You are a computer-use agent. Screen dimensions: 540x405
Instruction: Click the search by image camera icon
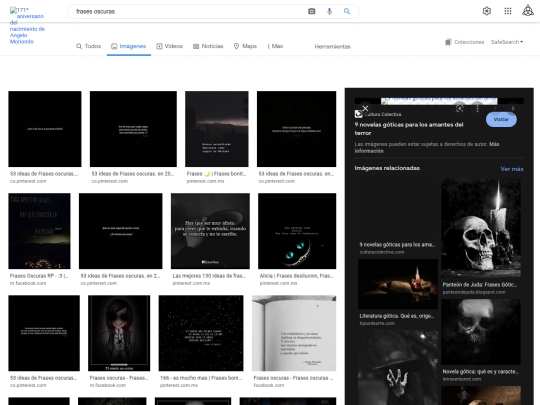point(311,11)
